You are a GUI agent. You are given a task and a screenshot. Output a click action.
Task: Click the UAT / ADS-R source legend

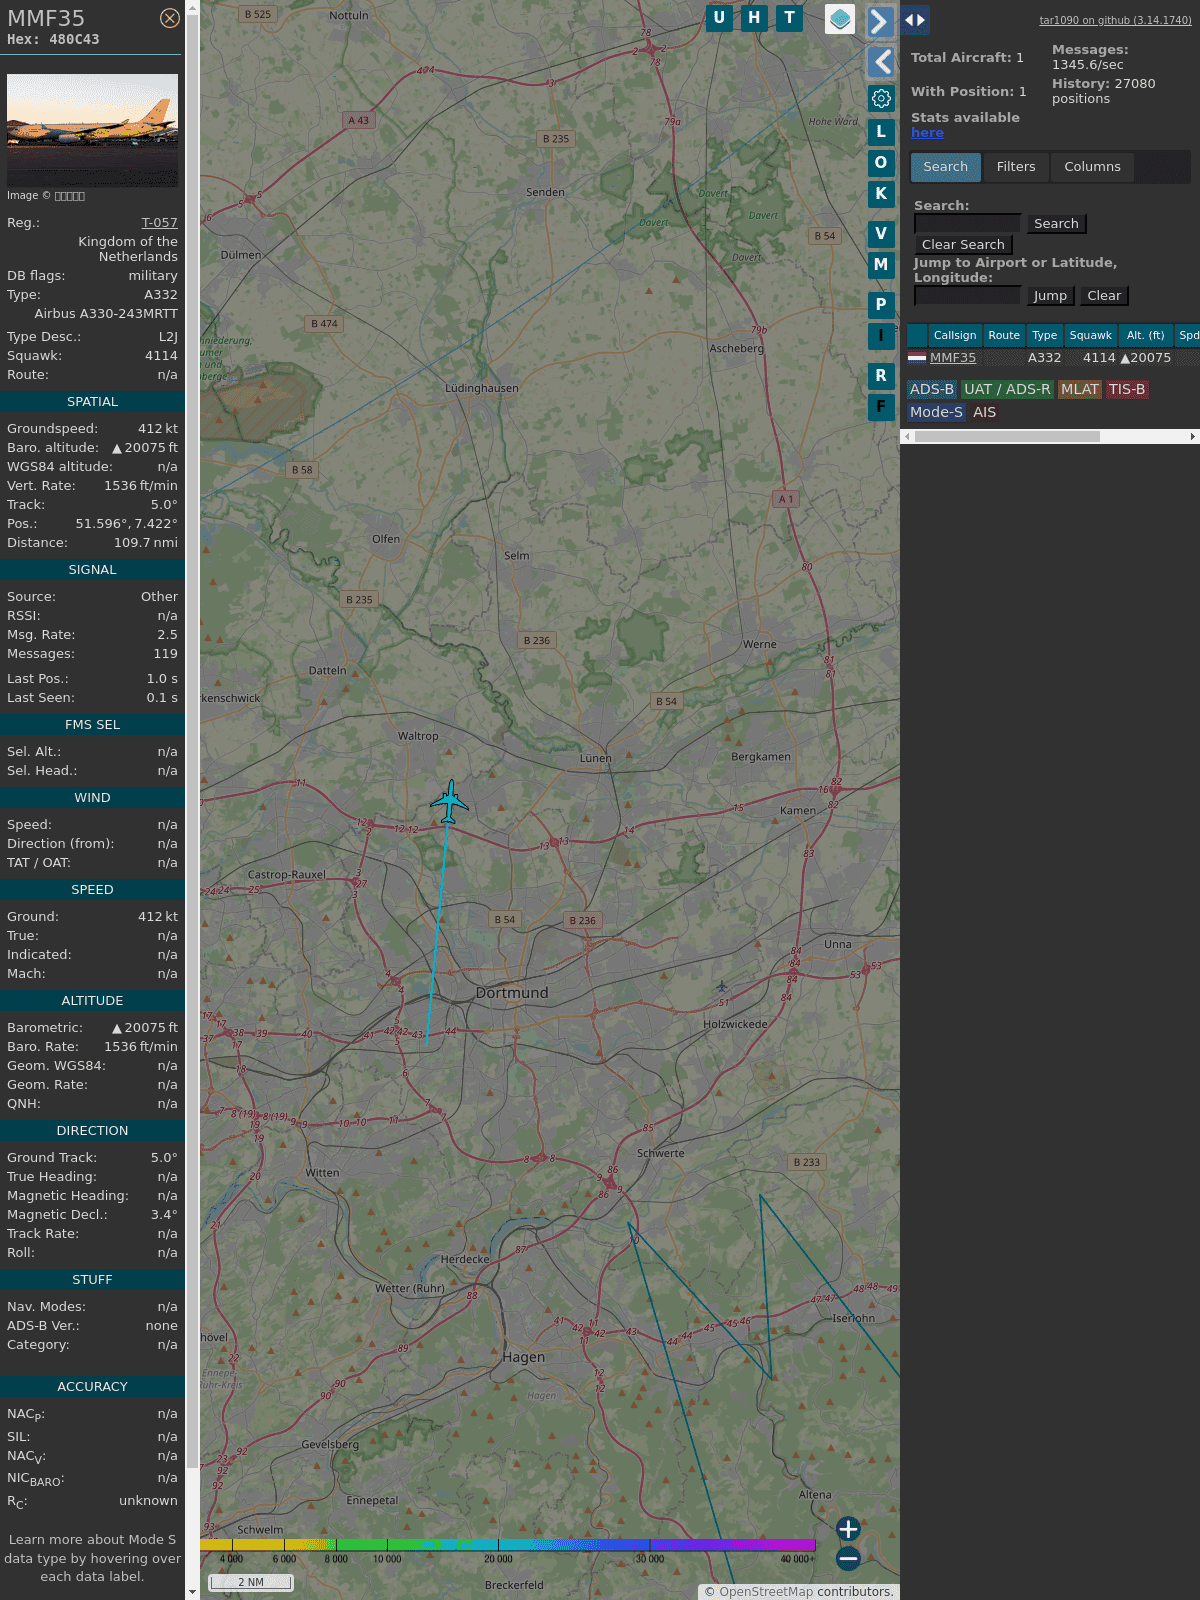1007,390
